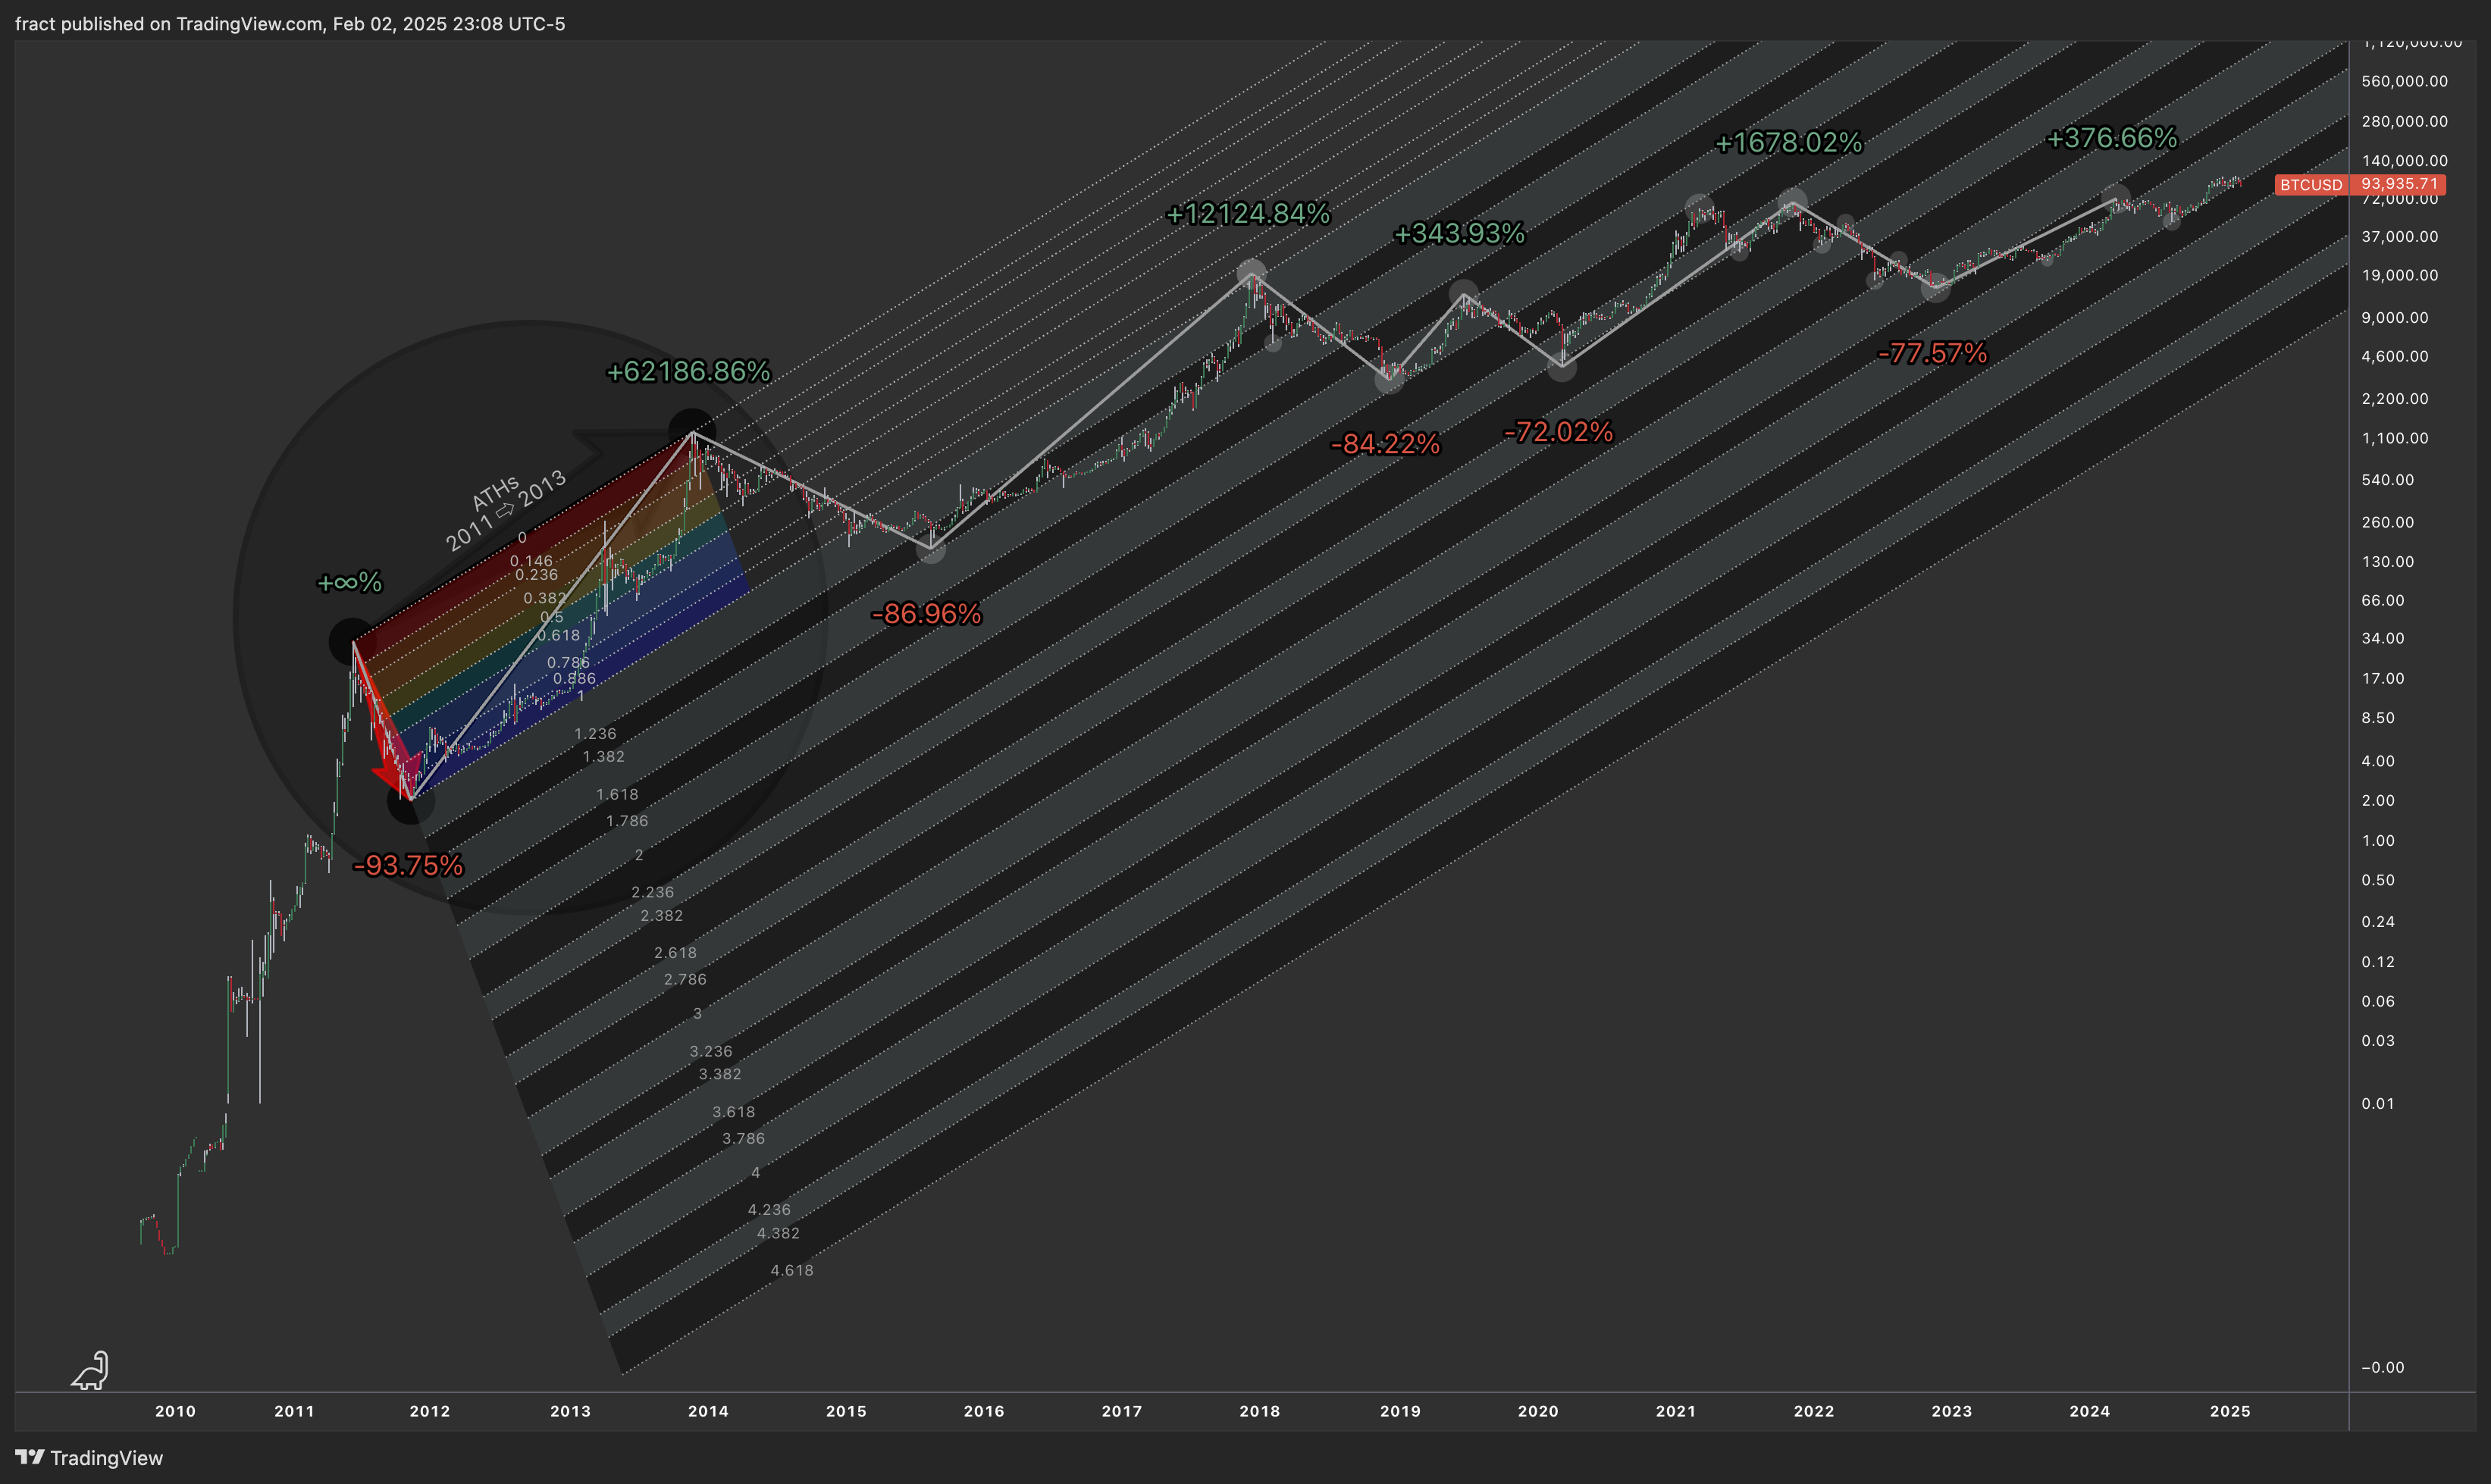Screen dimensions: 2491x1484
Task: Click the 2.618 fib channel level label
Action: click(x=675, y=953)
